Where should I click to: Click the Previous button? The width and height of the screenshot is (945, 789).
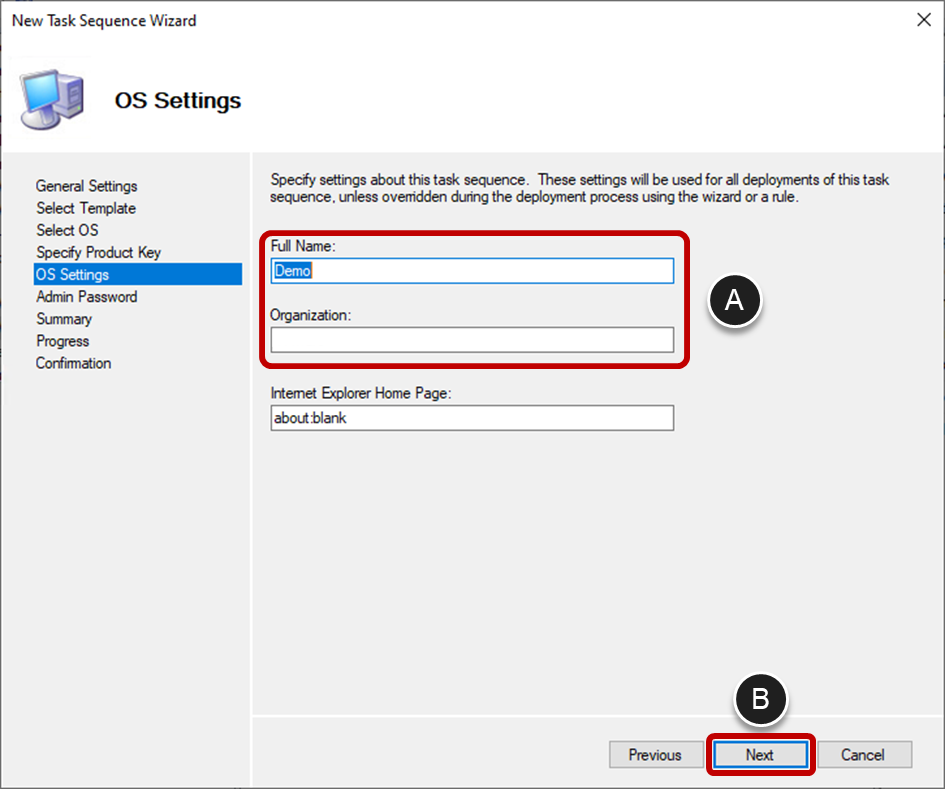[x=655, y=755]
